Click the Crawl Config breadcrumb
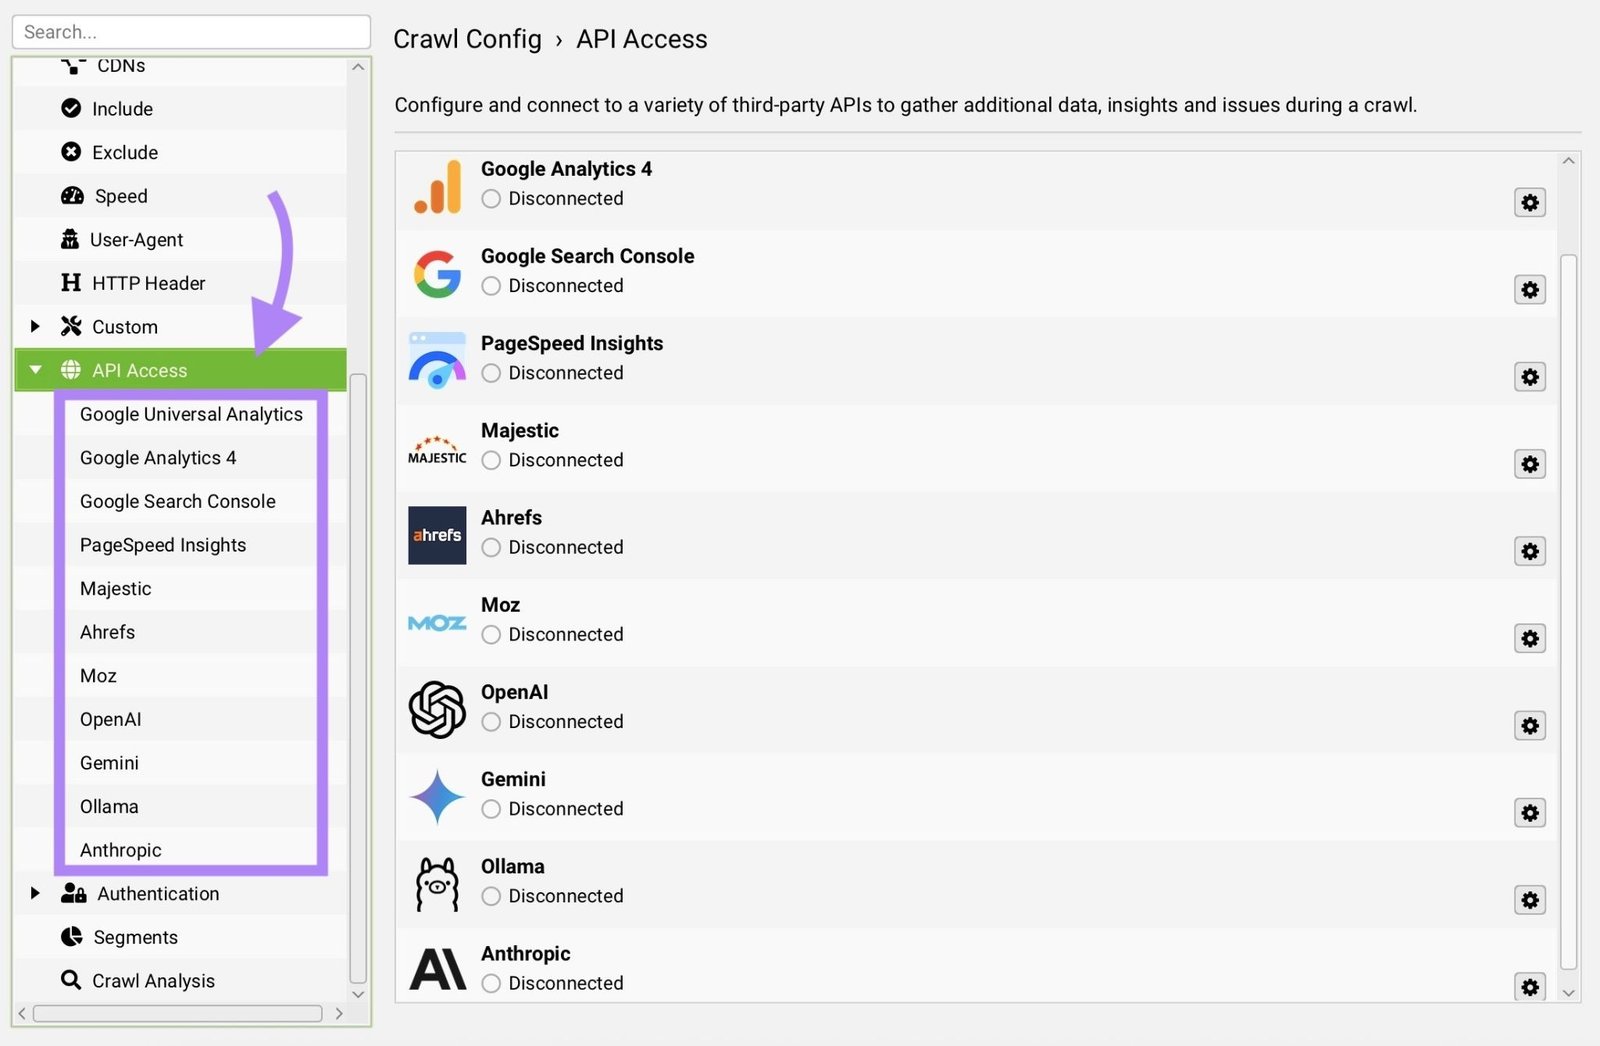Image resolution: width=1600 pixels, height=1046 pixels. pos(467,39)
